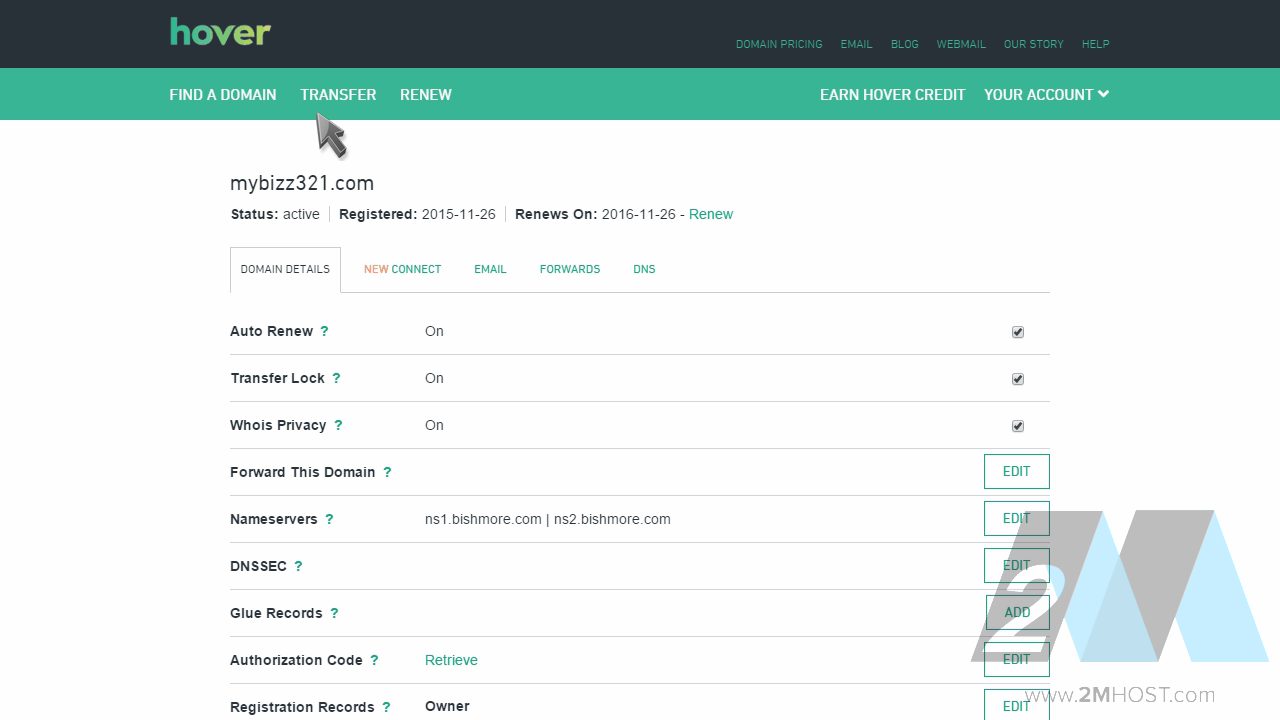1280x720 pixels.
Task: Open the Renew menu item
Action: pos(426,94)
